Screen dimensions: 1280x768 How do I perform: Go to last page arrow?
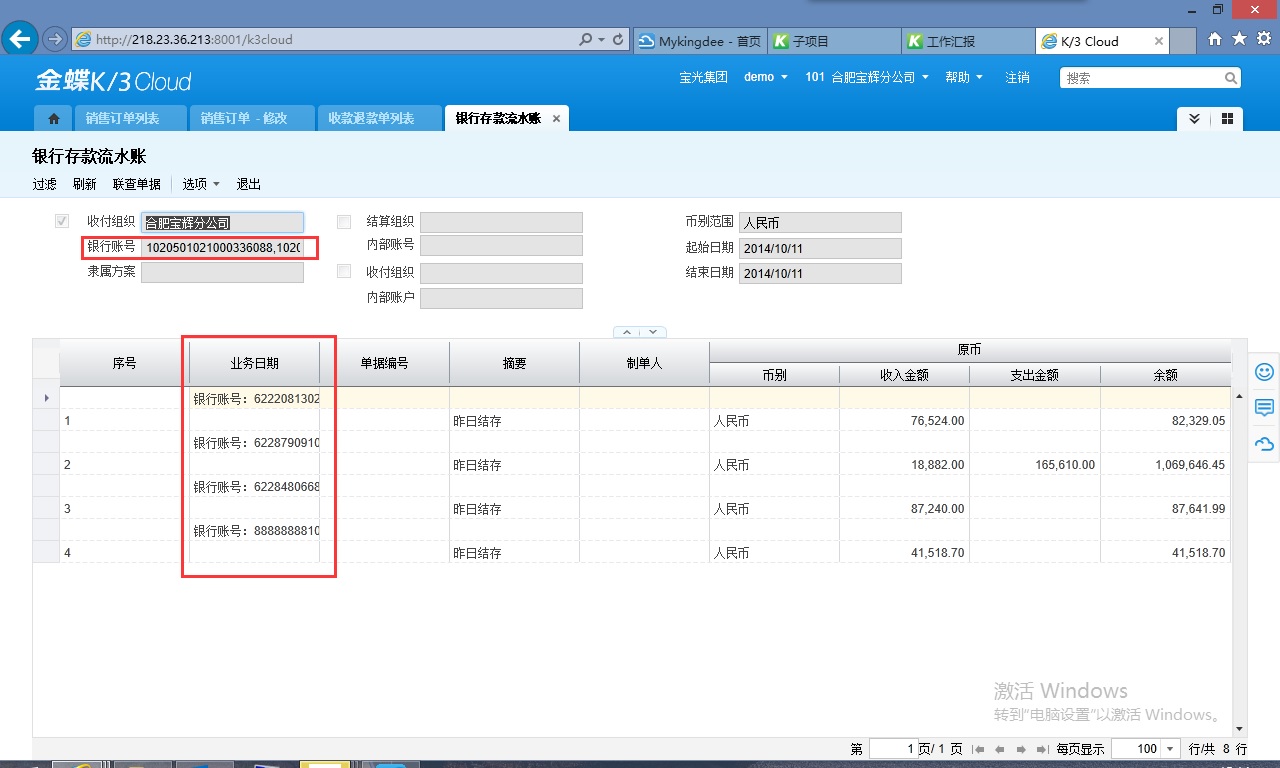pos(1041,749)
